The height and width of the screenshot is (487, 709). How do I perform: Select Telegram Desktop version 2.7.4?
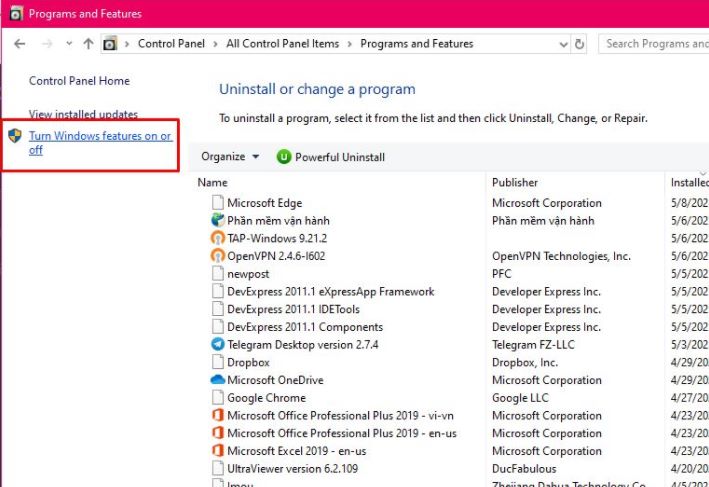coord(303,345)
